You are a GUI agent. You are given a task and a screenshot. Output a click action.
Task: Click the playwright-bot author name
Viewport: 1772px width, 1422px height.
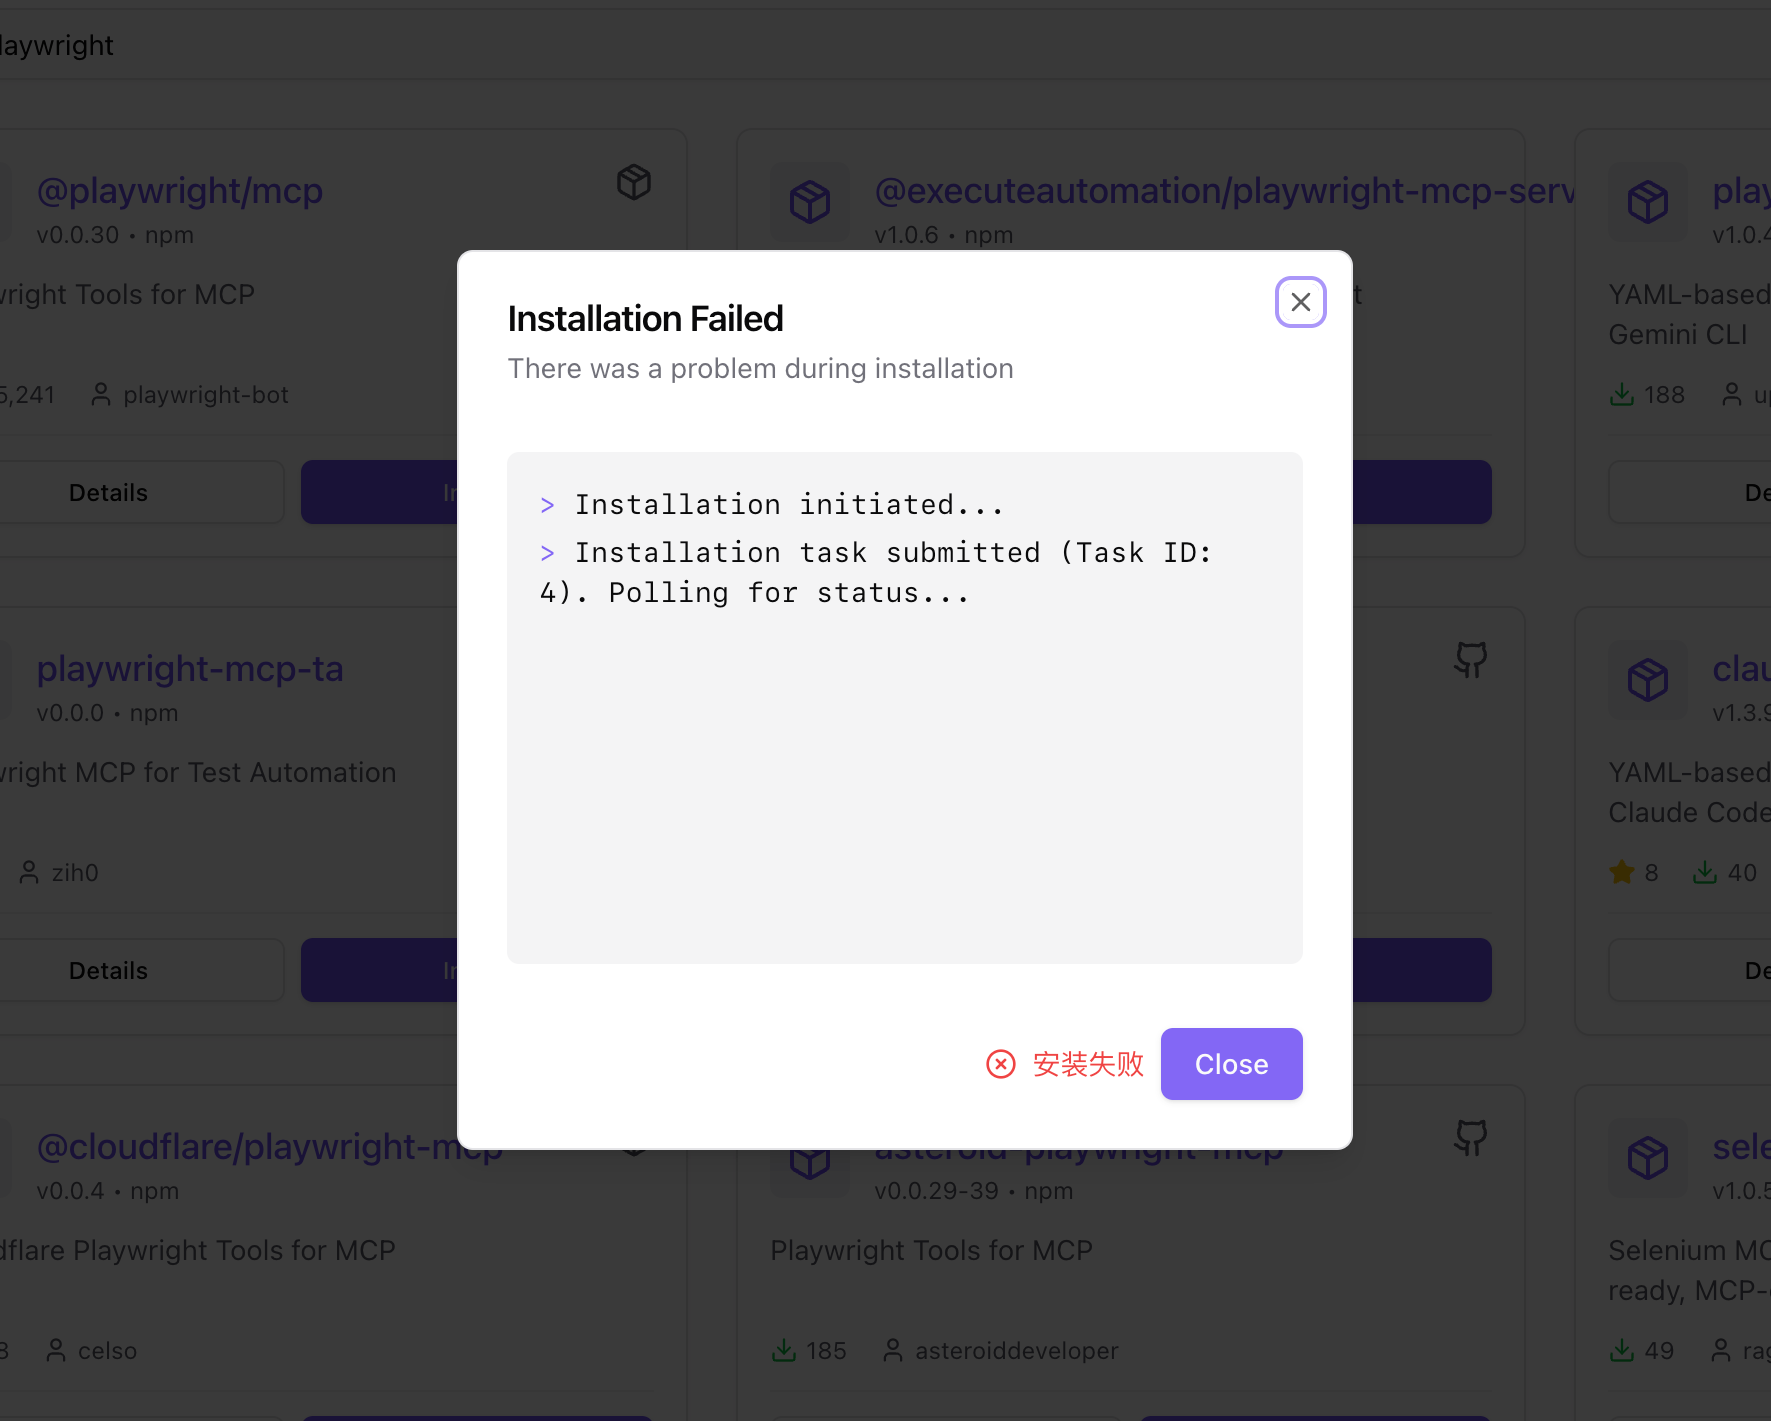click(x=206, y=395)
